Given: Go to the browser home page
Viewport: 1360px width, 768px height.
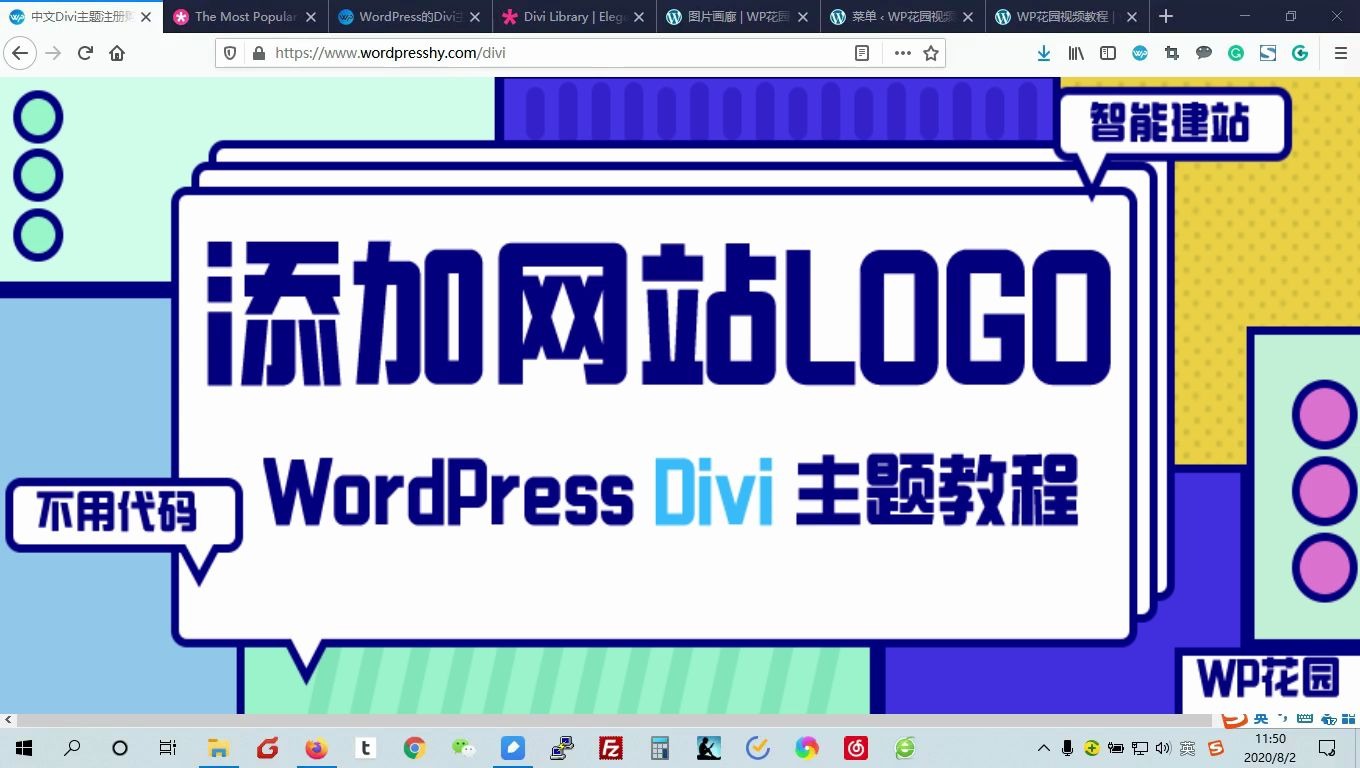Looking at the screenshot, I should [x=117, y=53].
